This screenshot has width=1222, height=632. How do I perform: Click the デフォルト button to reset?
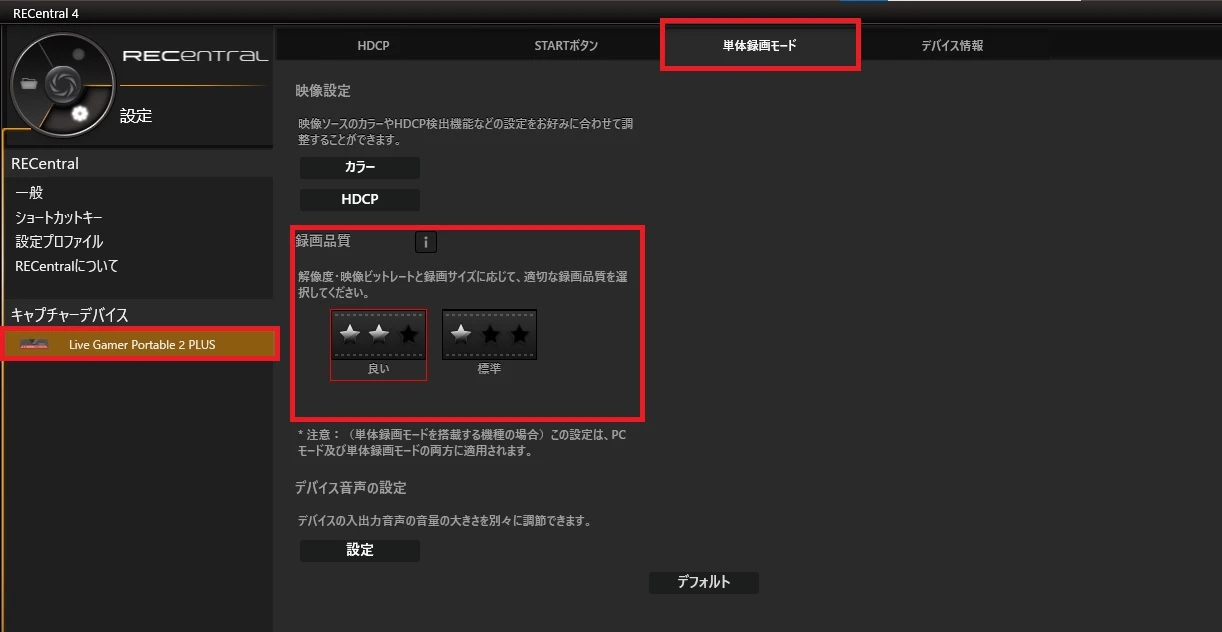pos(703,582)
